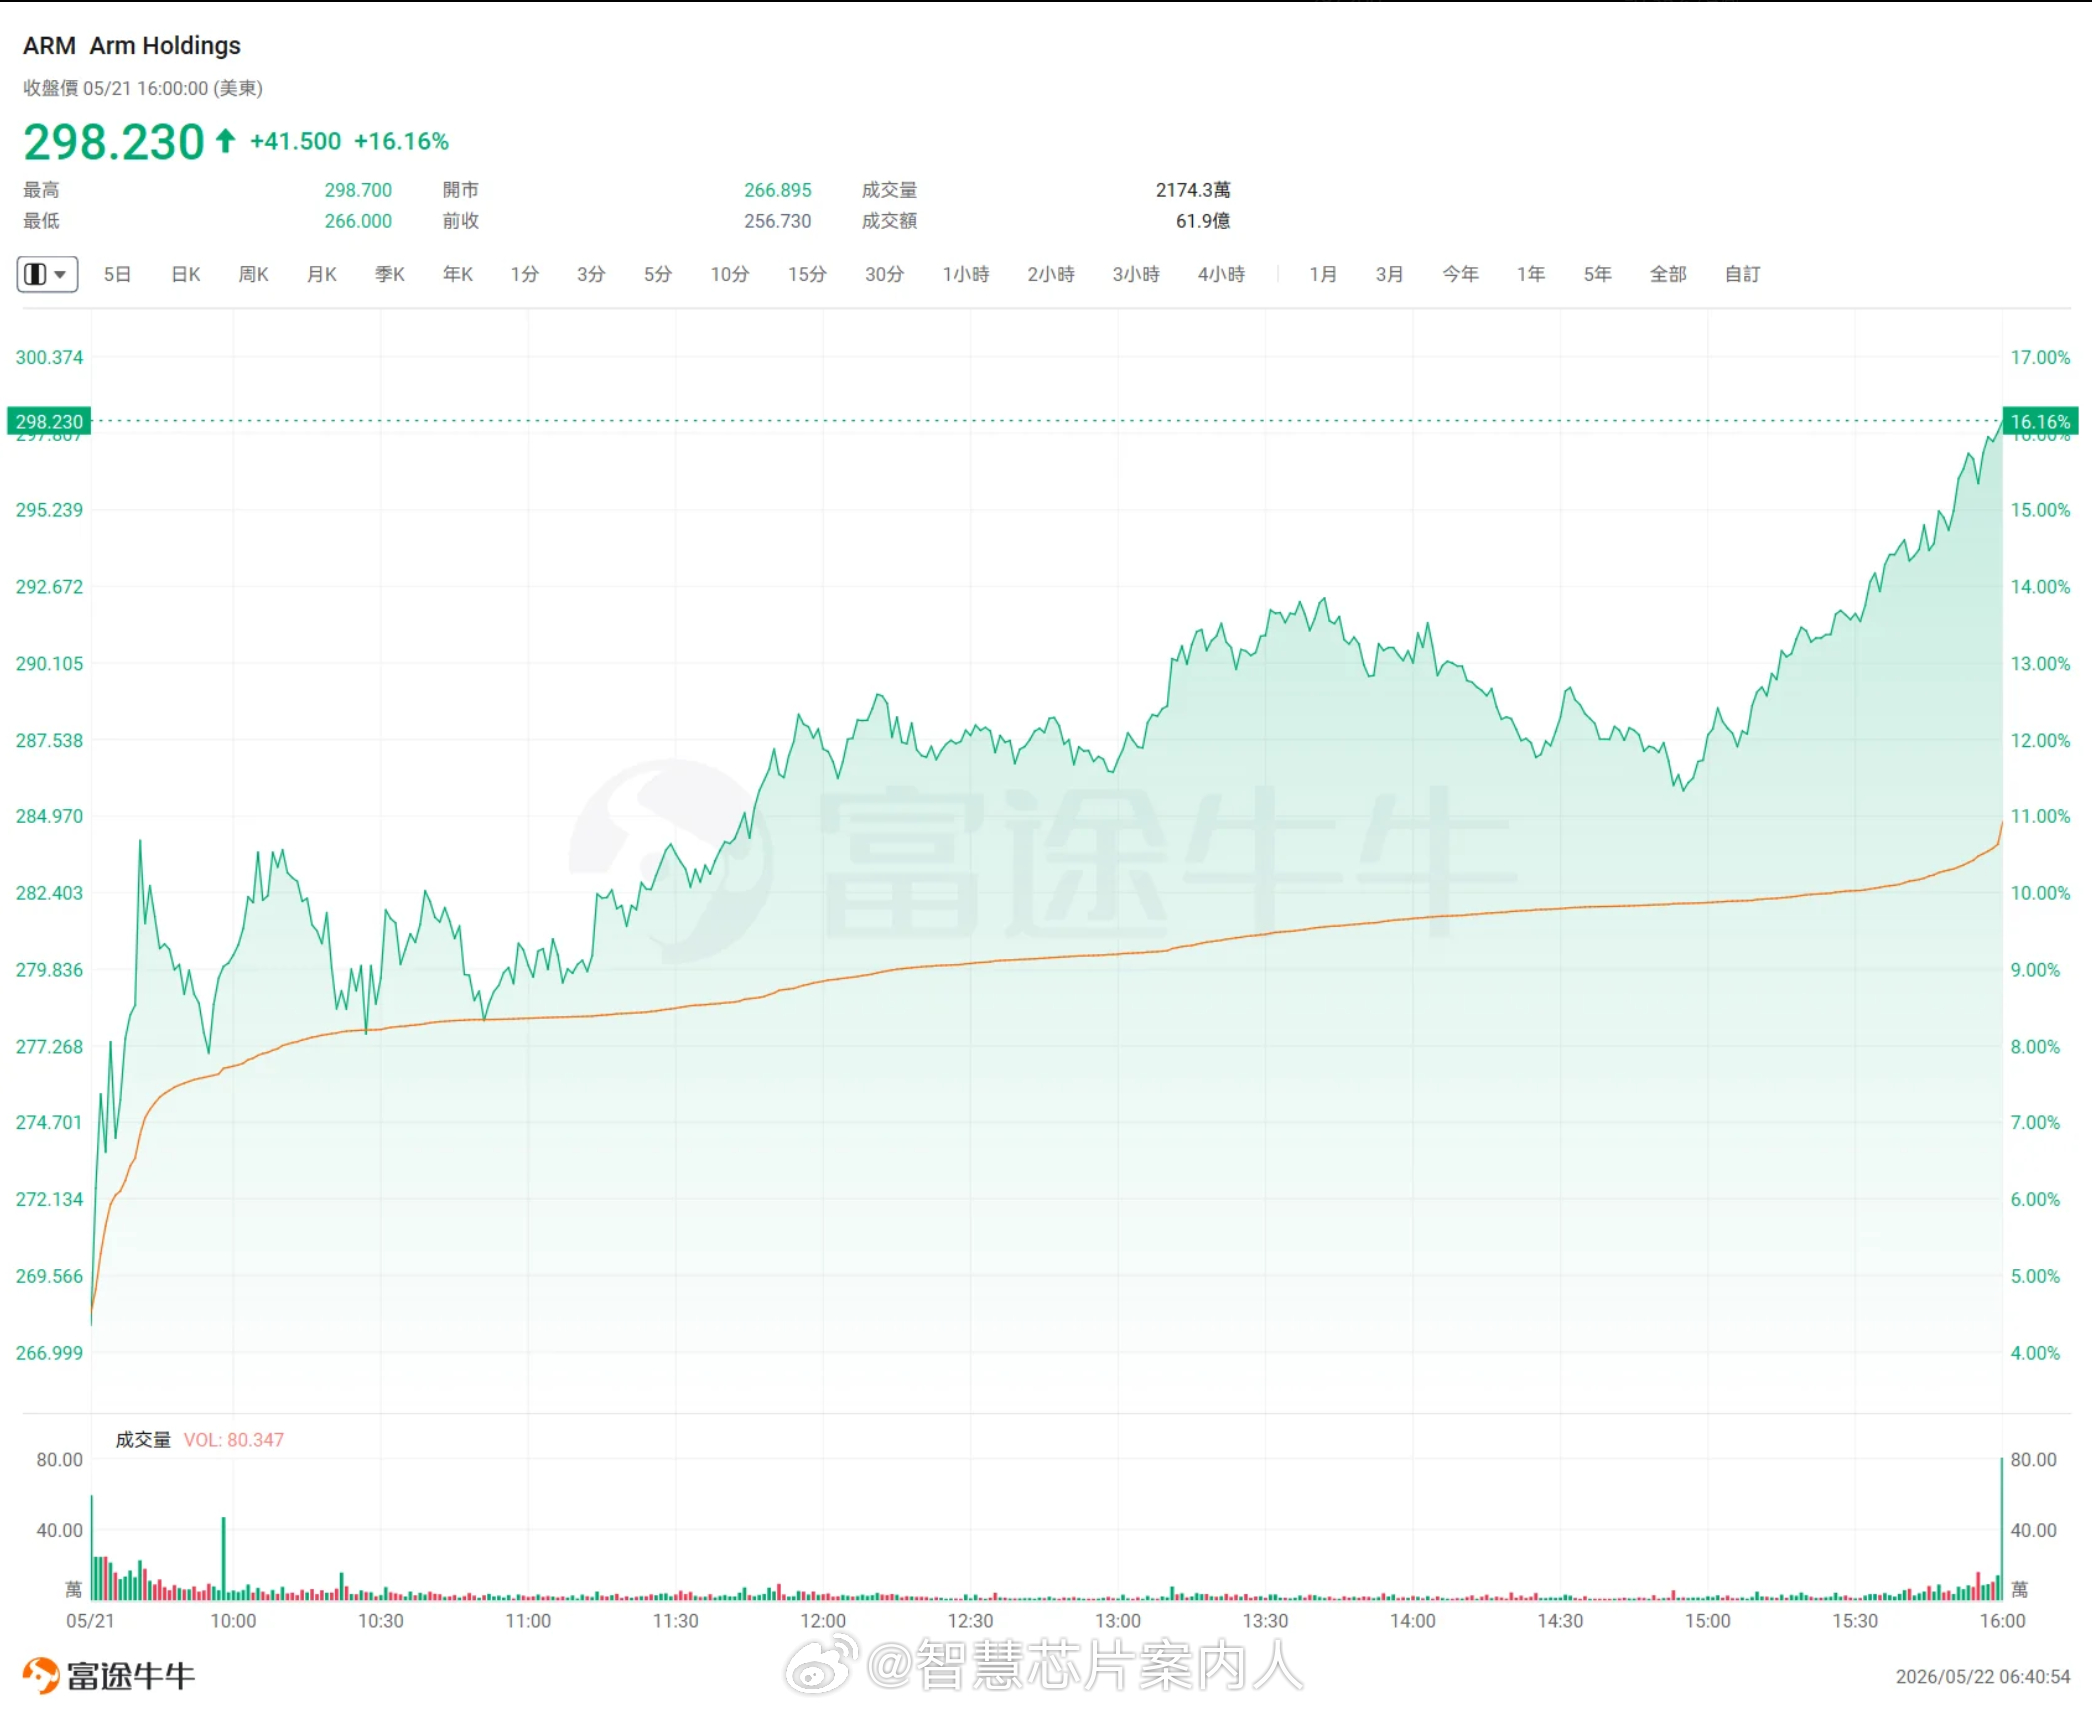
Task: Select the 年K chart tab
Action: click(x=457, y=274)
